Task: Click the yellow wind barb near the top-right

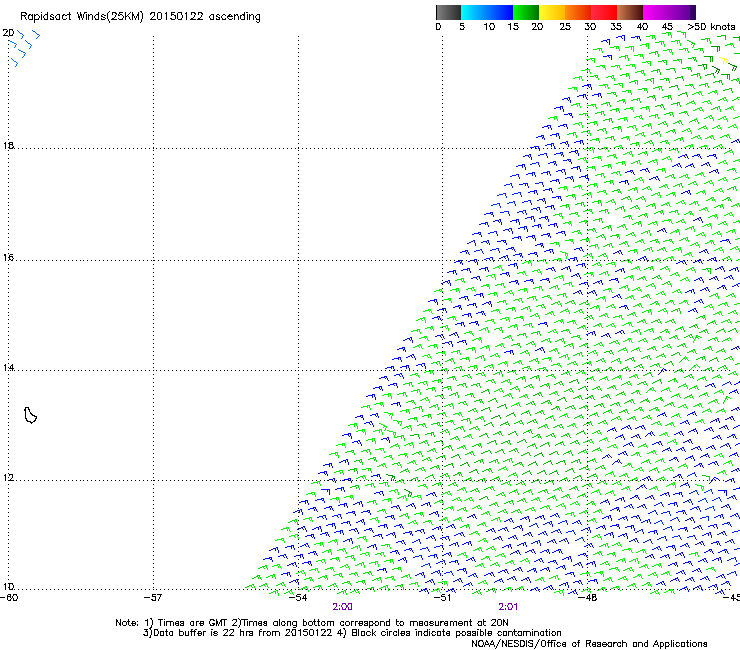Action: 723,60
